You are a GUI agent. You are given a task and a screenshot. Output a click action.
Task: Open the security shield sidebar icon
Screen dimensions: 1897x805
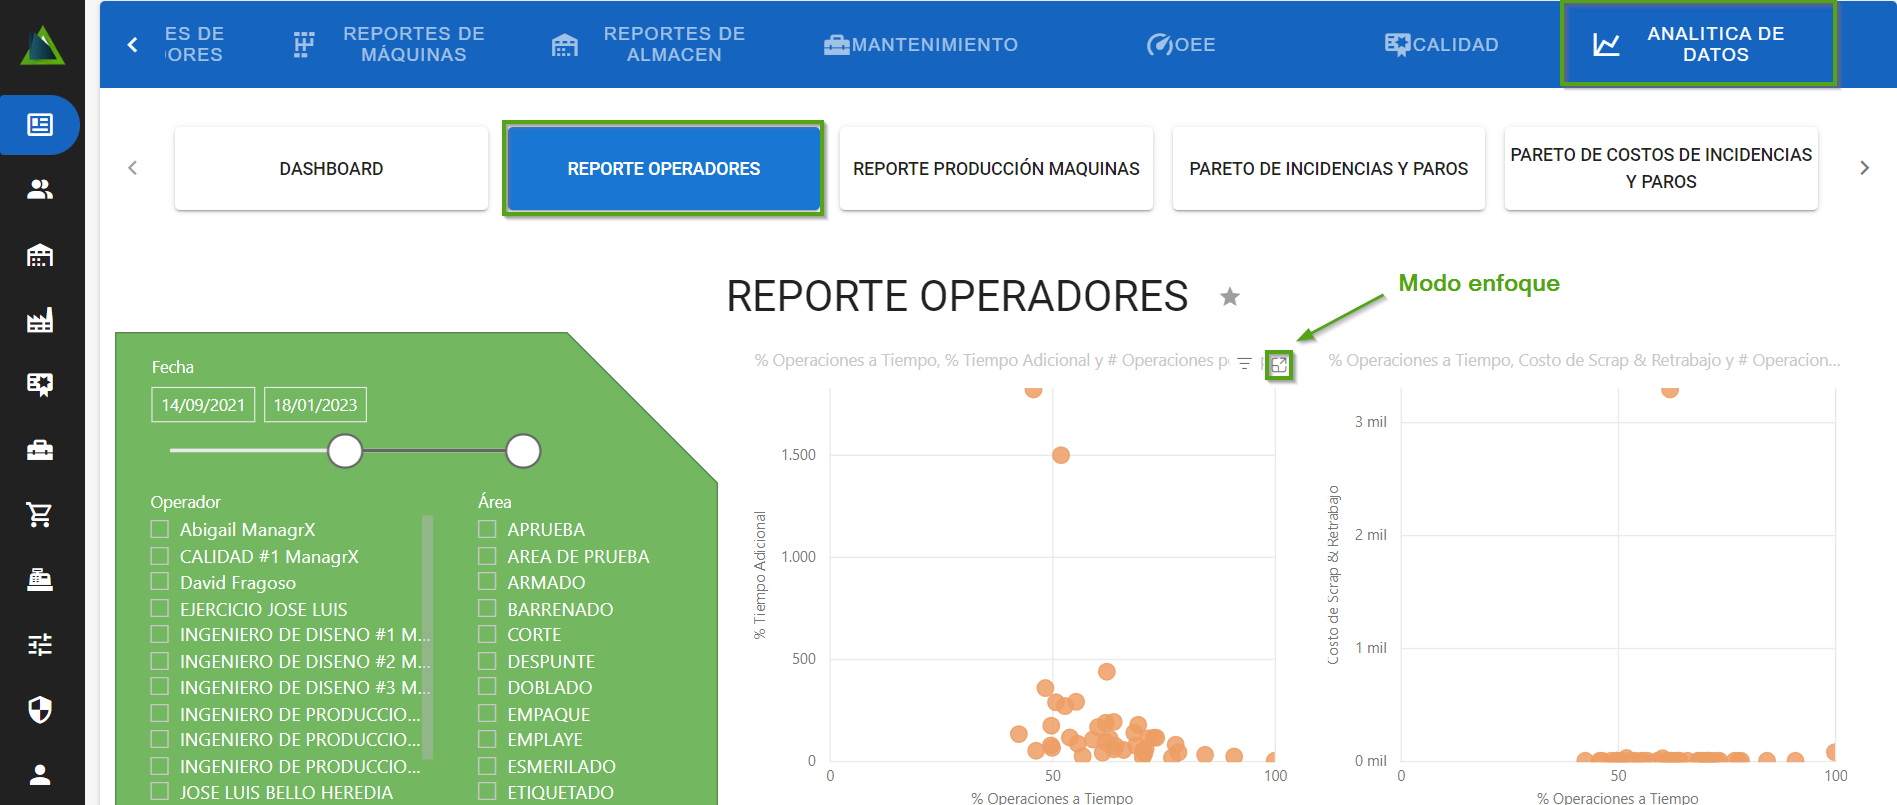pyautogui.click(x=40, y=710)
